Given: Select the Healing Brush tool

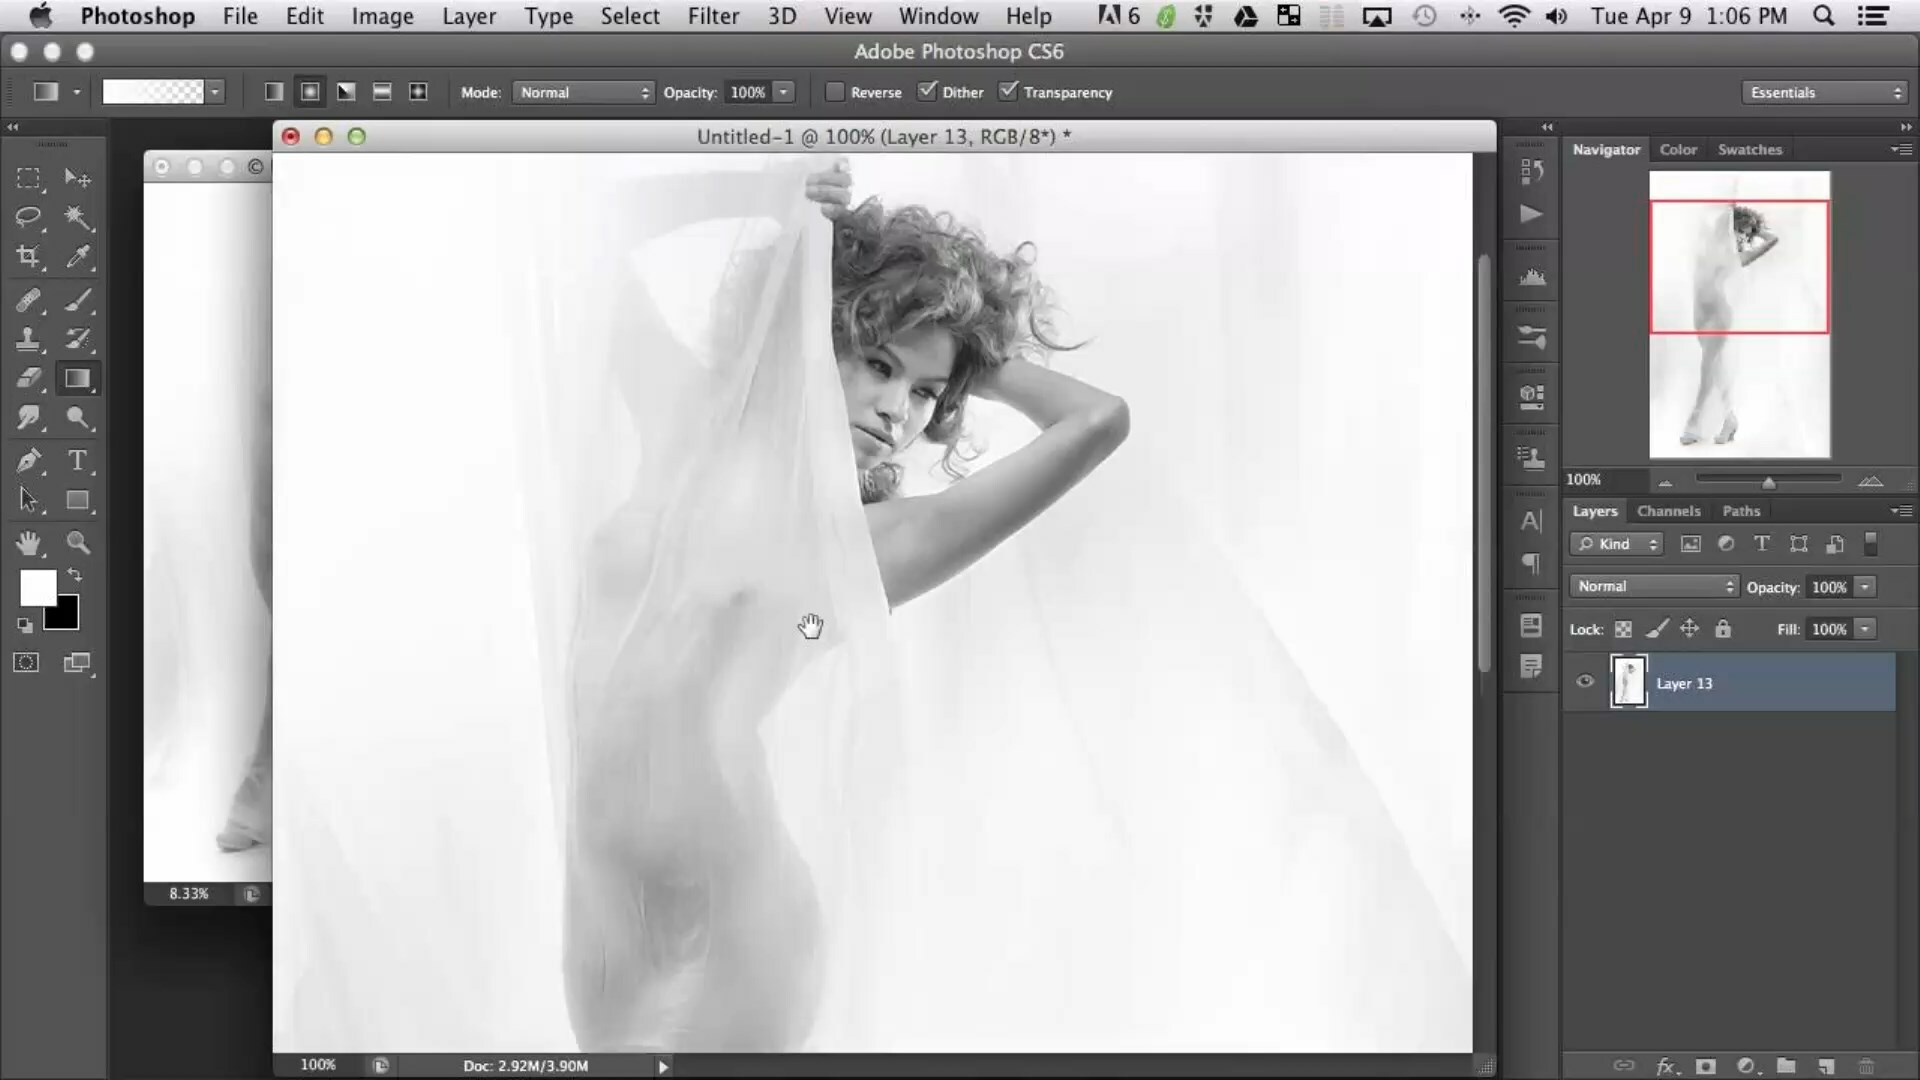Looking at the screenshot, I should [x=28, y=300].
